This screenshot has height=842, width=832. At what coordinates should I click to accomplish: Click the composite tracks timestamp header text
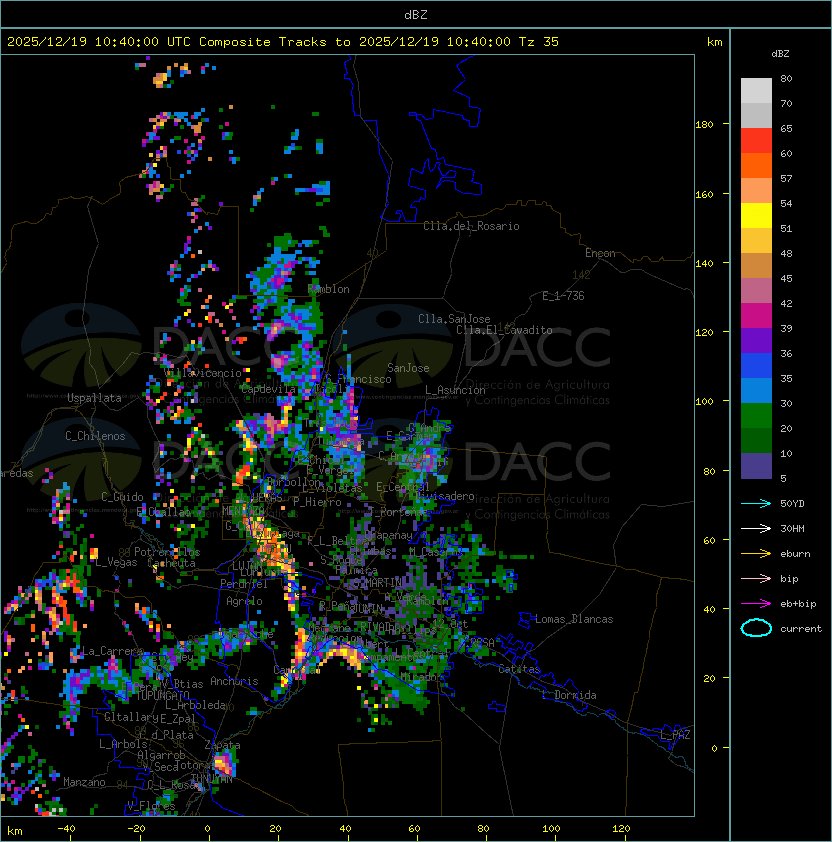point(283,42)
